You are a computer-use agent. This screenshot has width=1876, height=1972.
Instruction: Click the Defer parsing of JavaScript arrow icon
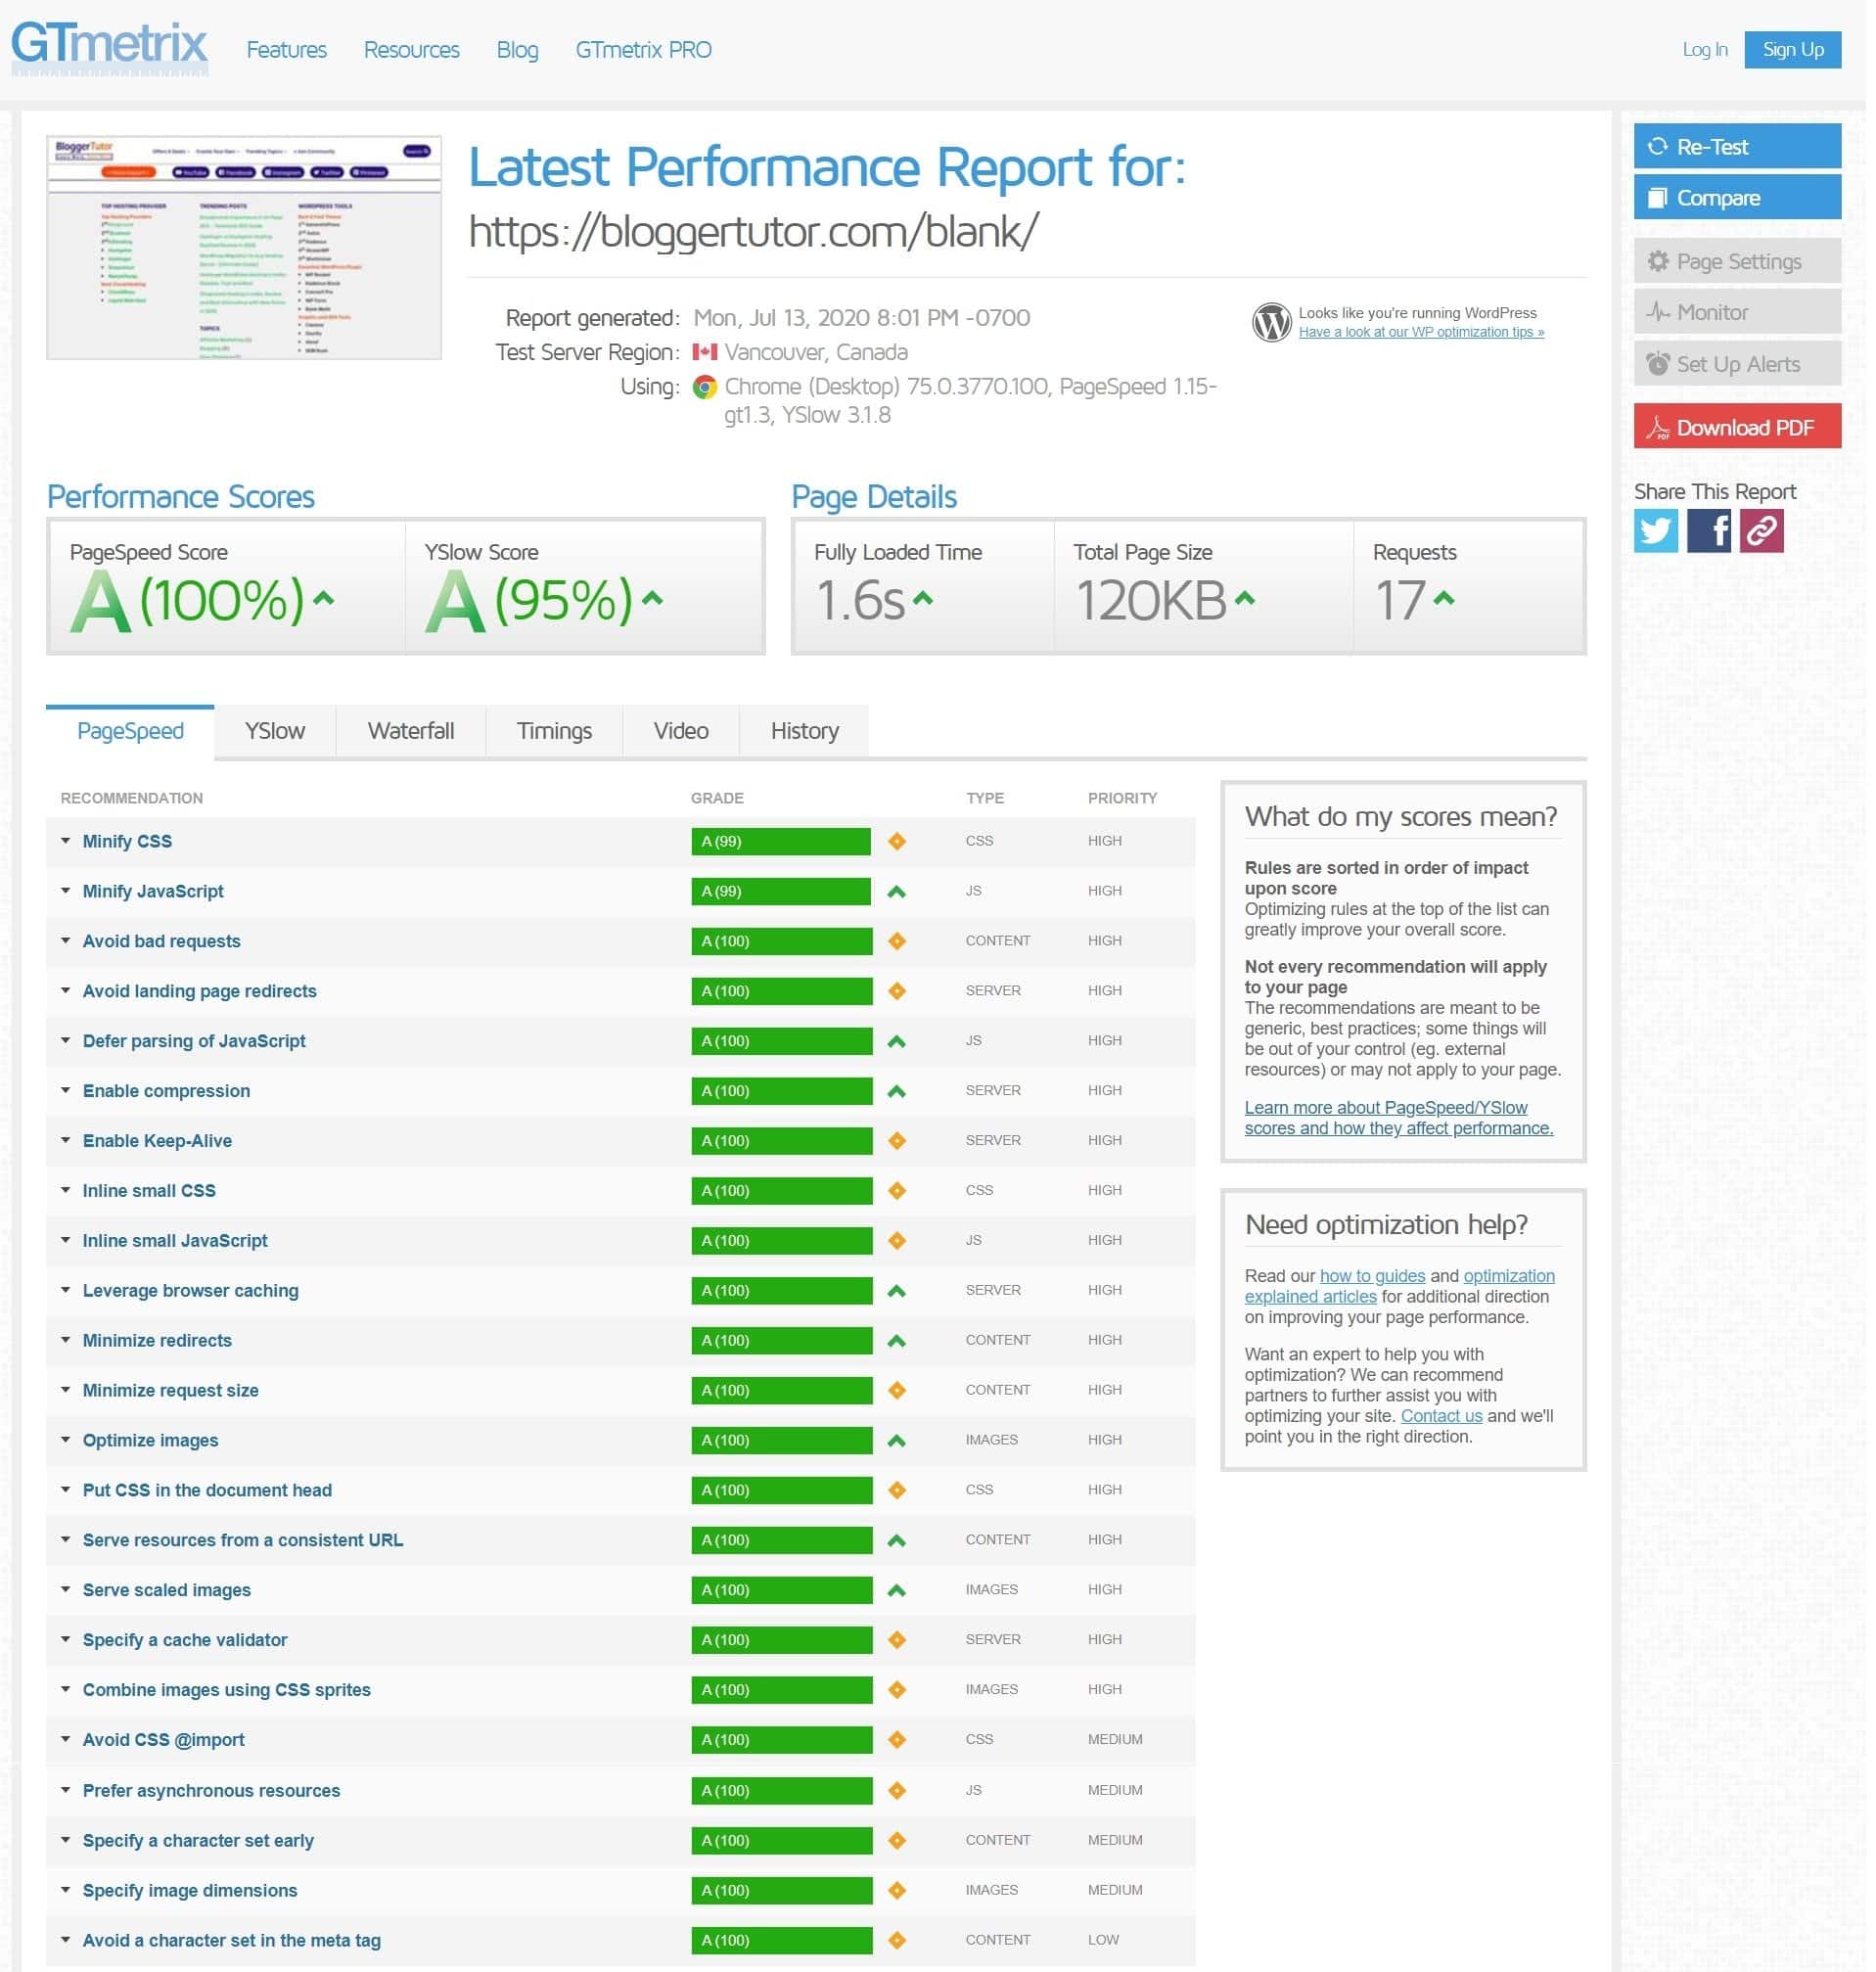pos(897,1041)
